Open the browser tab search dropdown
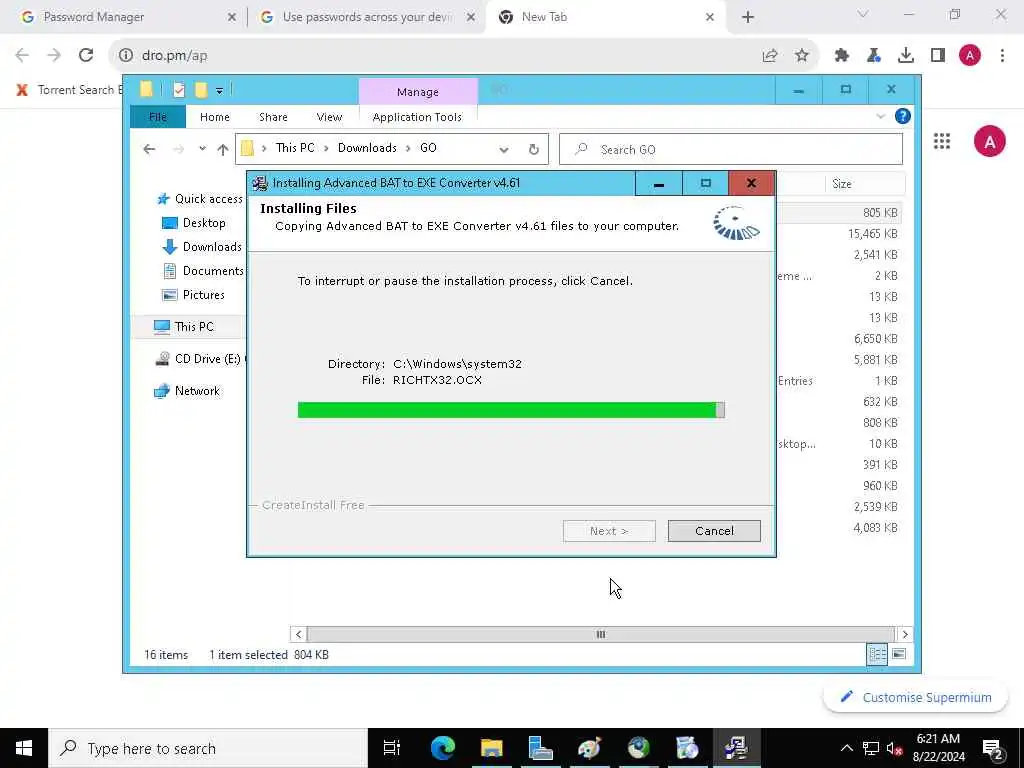 point(863,14)
